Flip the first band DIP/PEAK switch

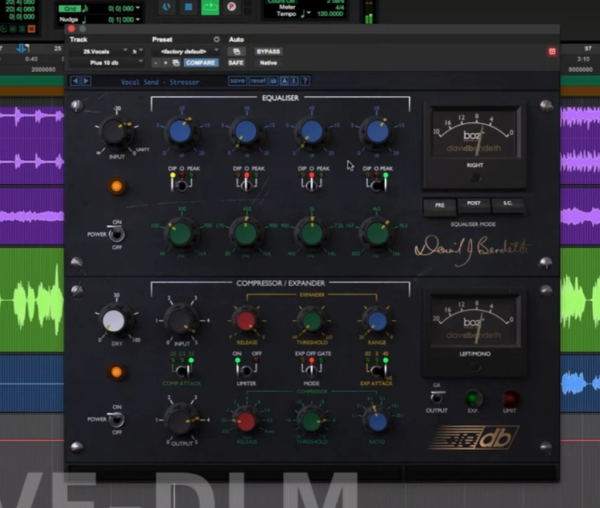pos(181,185)
